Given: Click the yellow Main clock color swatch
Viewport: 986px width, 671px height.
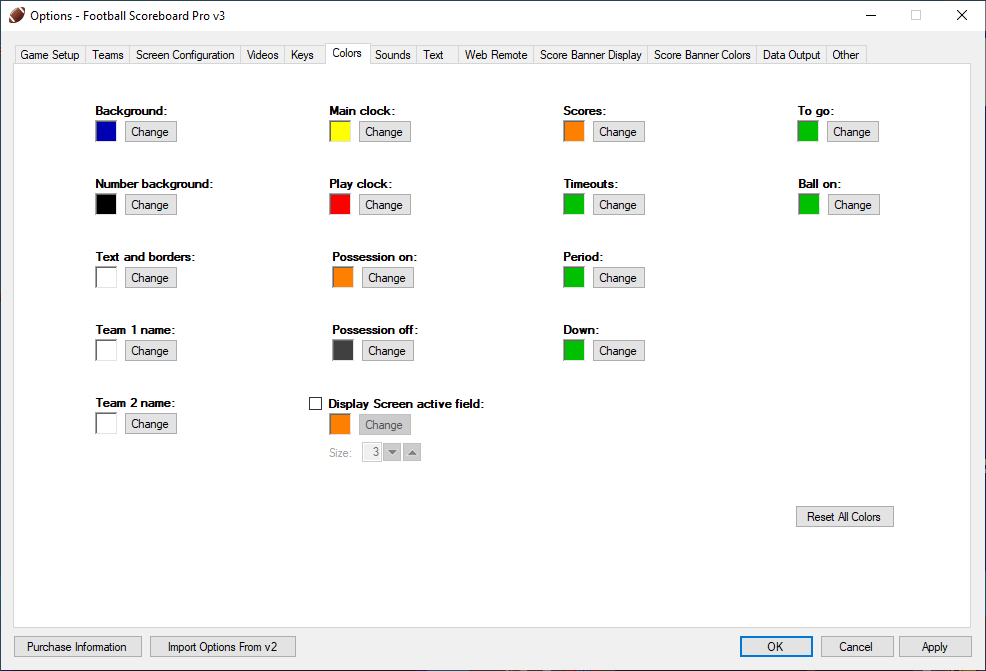Looking at the screenshot, I should point(340,131).
